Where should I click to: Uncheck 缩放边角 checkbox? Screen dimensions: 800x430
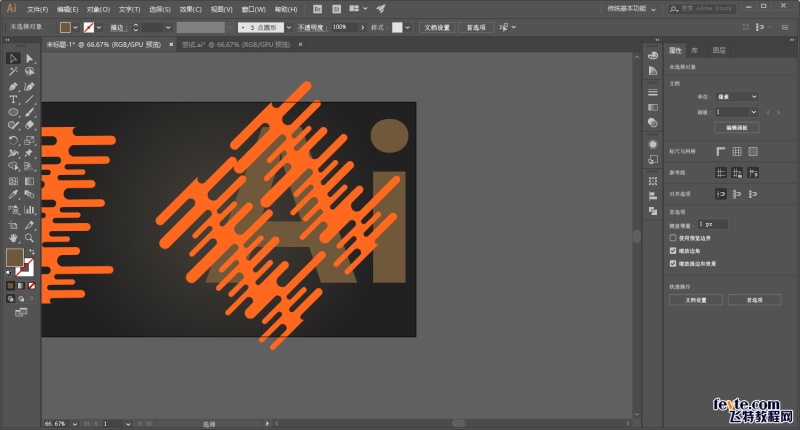(673, 250)
